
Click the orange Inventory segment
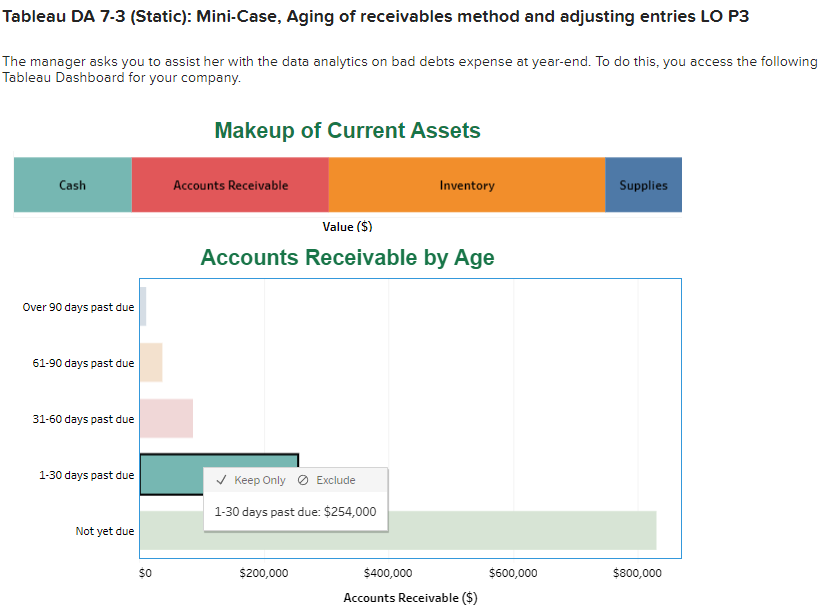click(467, 185)
